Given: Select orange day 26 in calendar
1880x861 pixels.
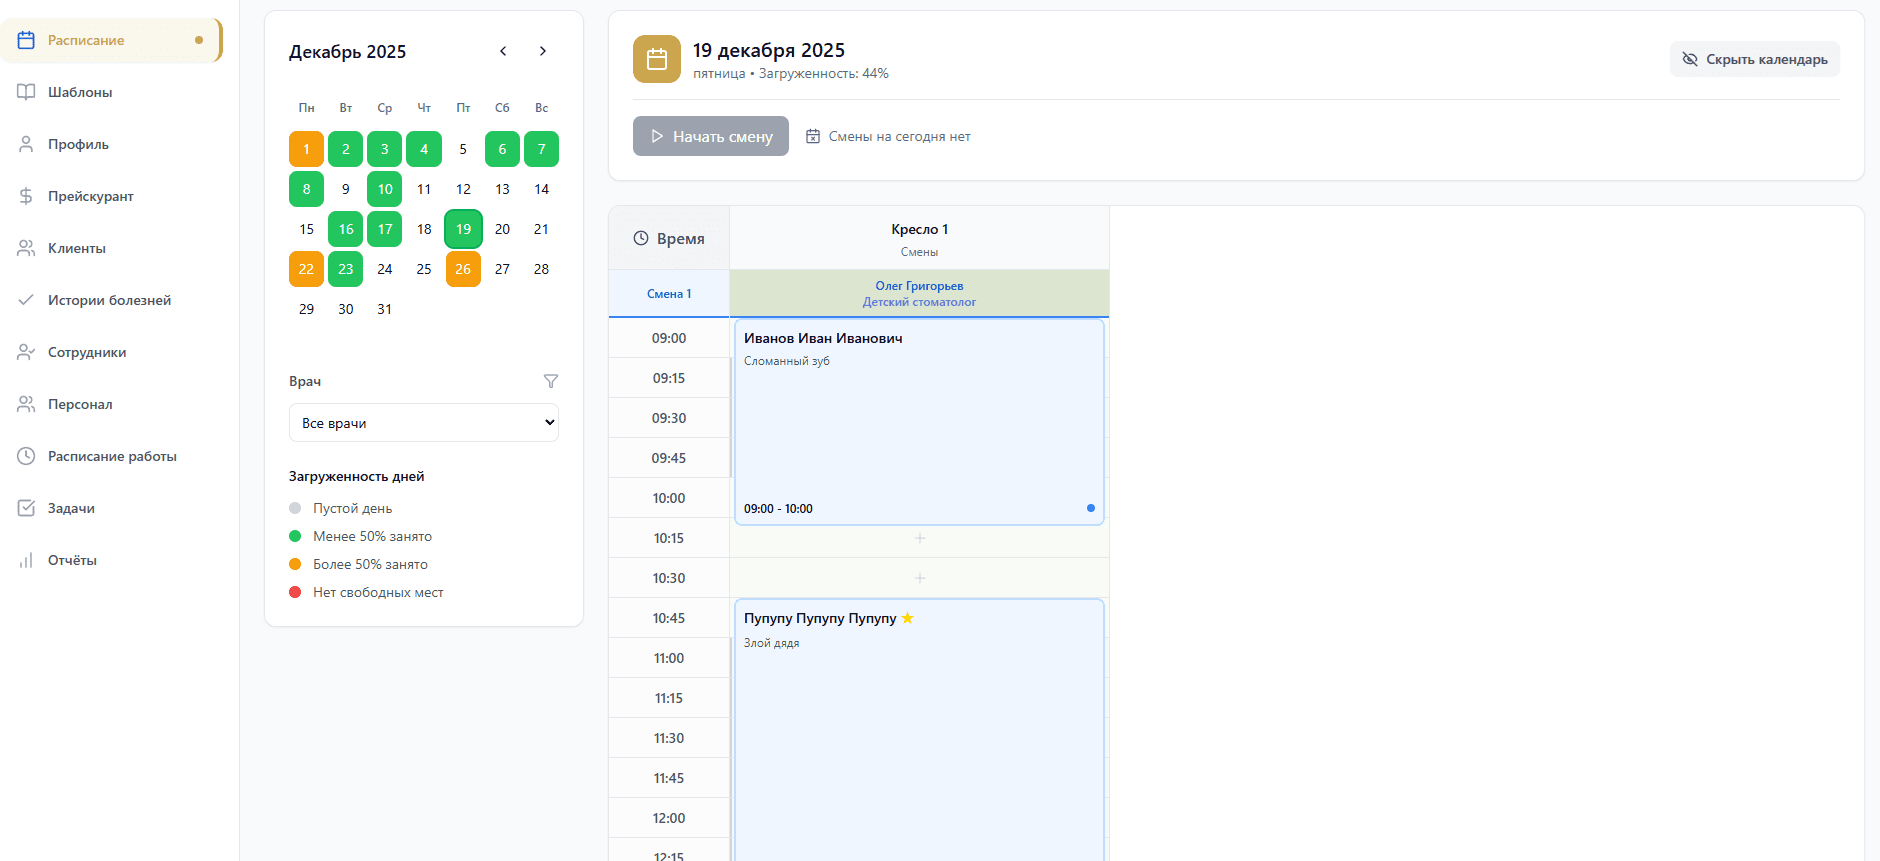Looking at the screenshot, I should click(x=463, y=269).
